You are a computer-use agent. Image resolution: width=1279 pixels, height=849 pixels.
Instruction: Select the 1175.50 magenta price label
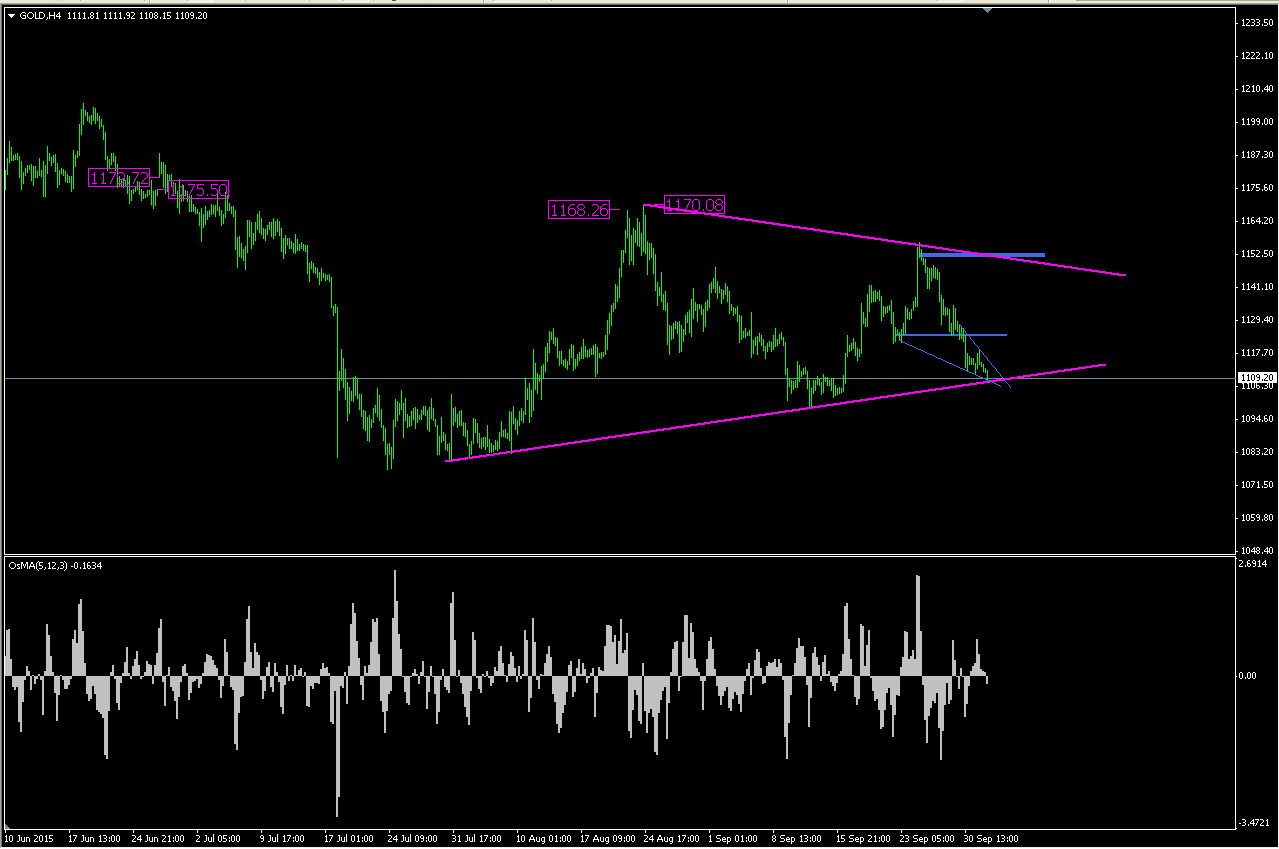coord(199,189)
